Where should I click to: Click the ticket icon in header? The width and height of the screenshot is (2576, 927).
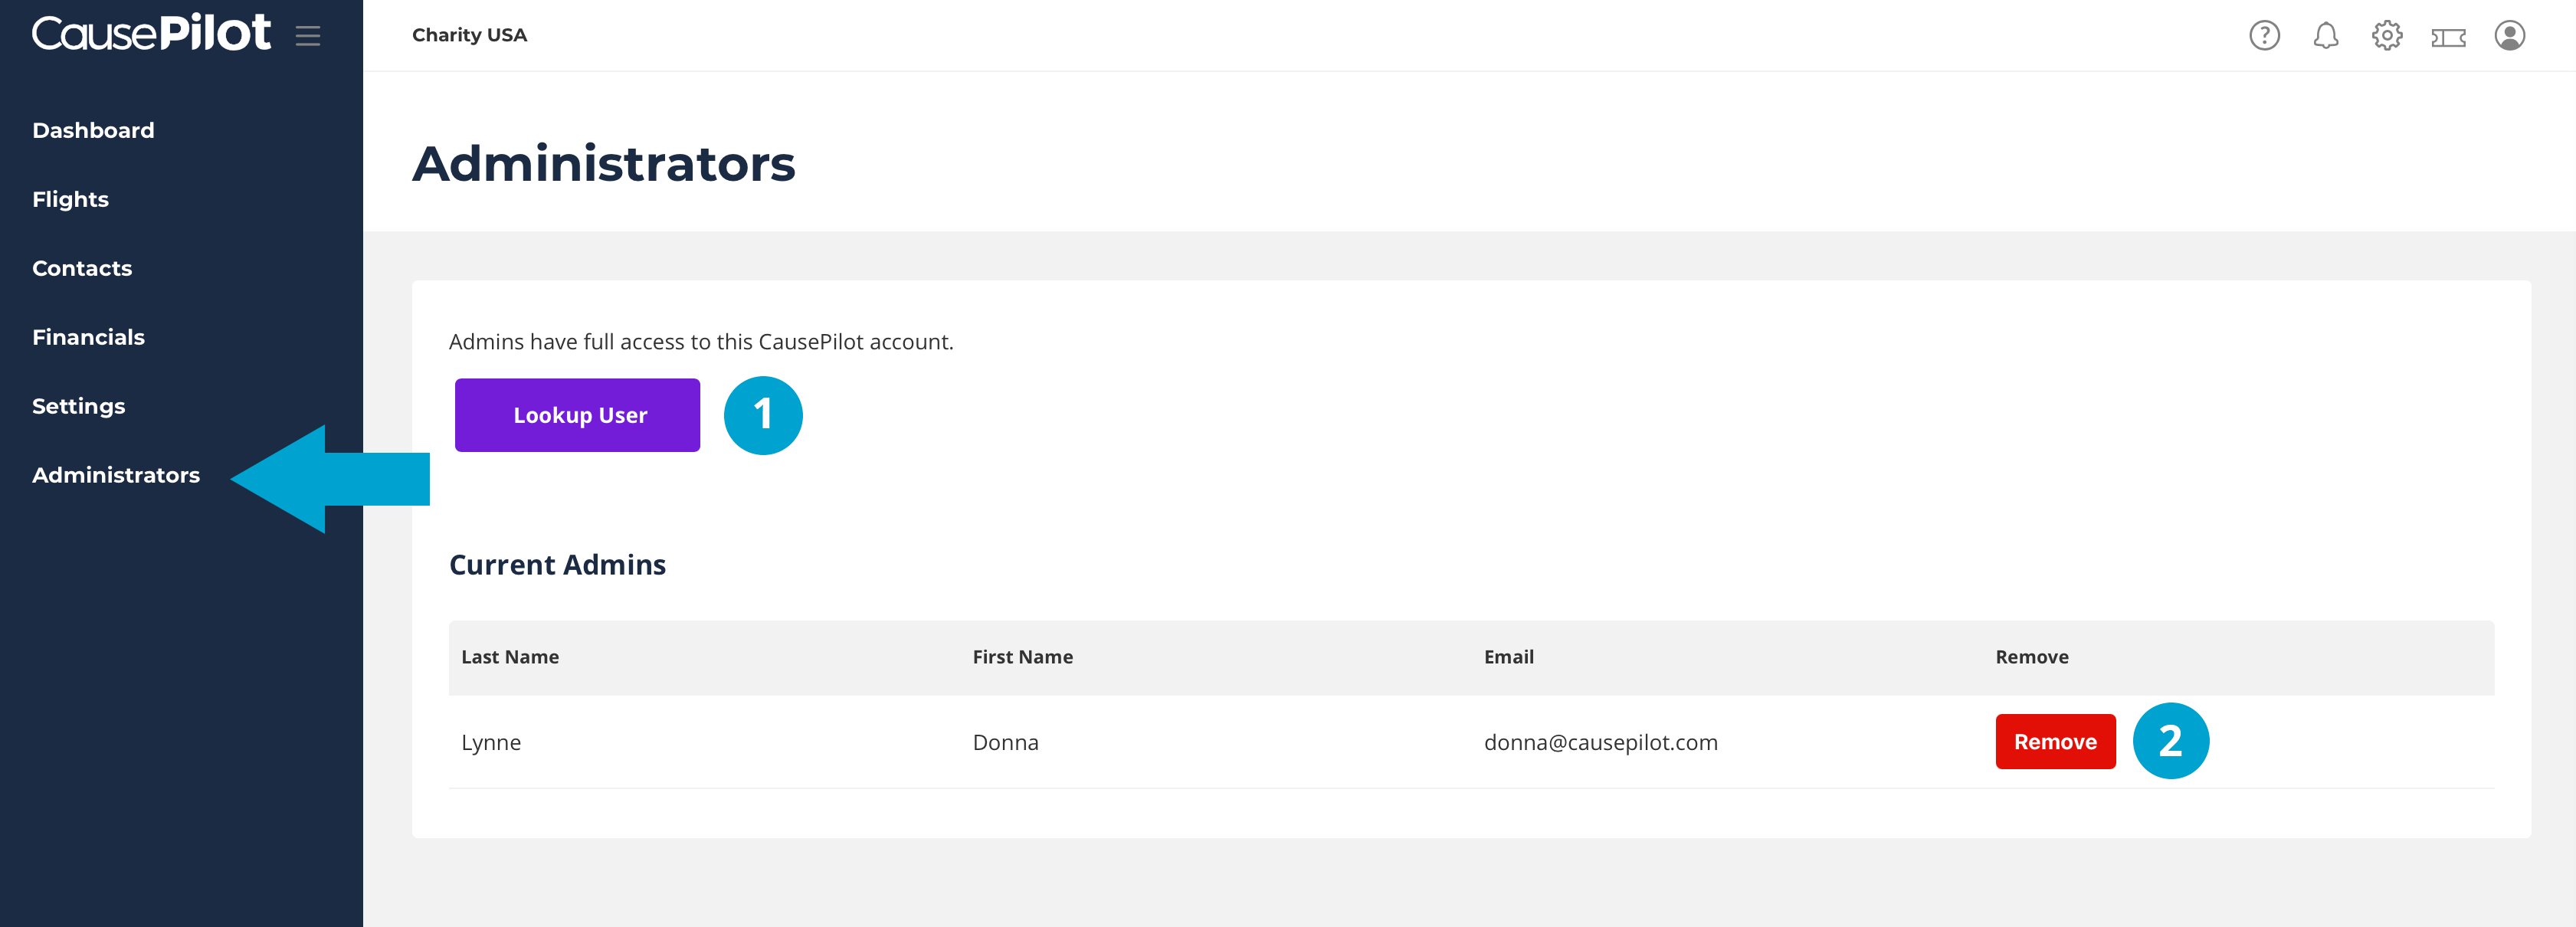2448,37
